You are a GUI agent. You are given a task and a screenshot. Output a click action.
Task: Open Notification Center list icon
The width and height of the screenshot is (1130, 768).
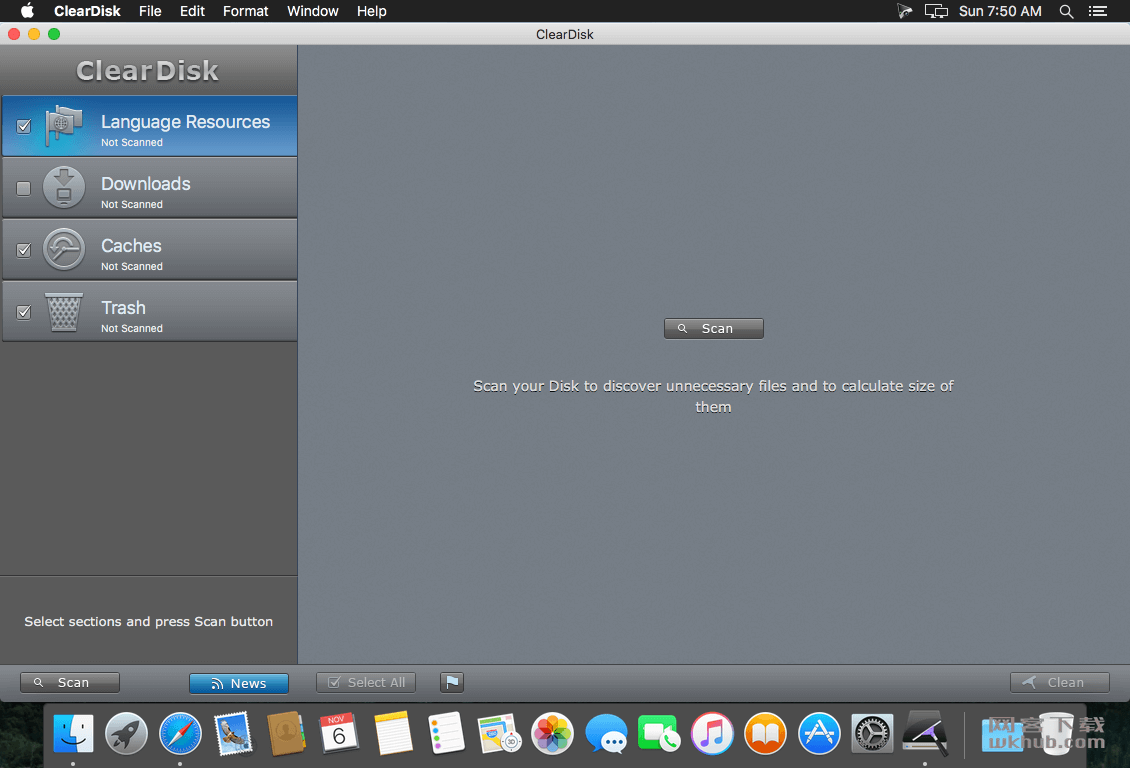pyautogui.click(x=1098, y=12)
